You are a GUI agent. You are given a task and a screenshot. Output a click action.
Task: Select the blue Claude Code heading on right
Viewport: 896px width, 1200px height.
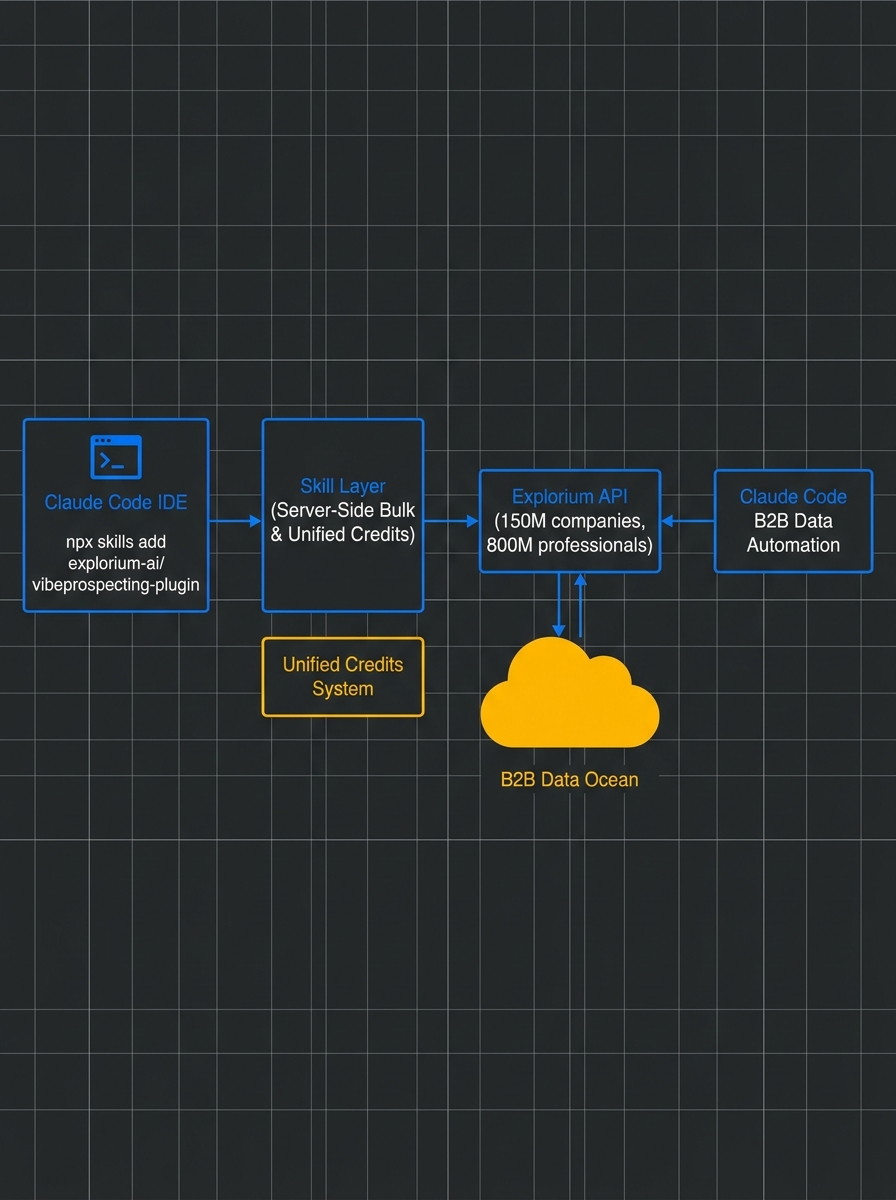pos(793,496)
